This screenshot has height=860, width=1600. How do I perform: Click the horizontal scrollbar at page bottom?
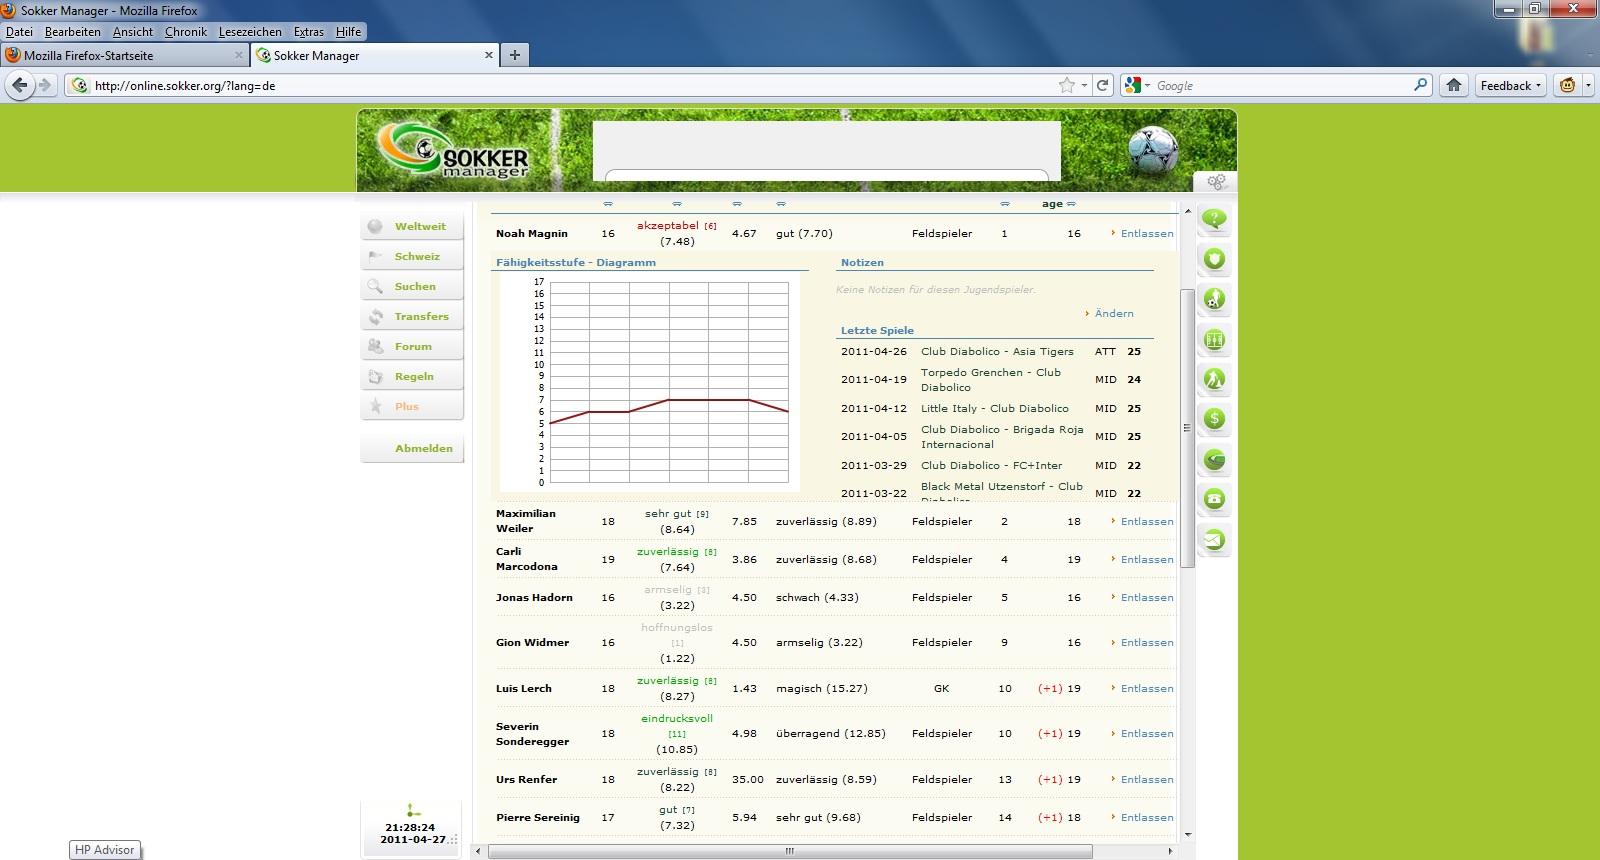(x=790, y=851)
